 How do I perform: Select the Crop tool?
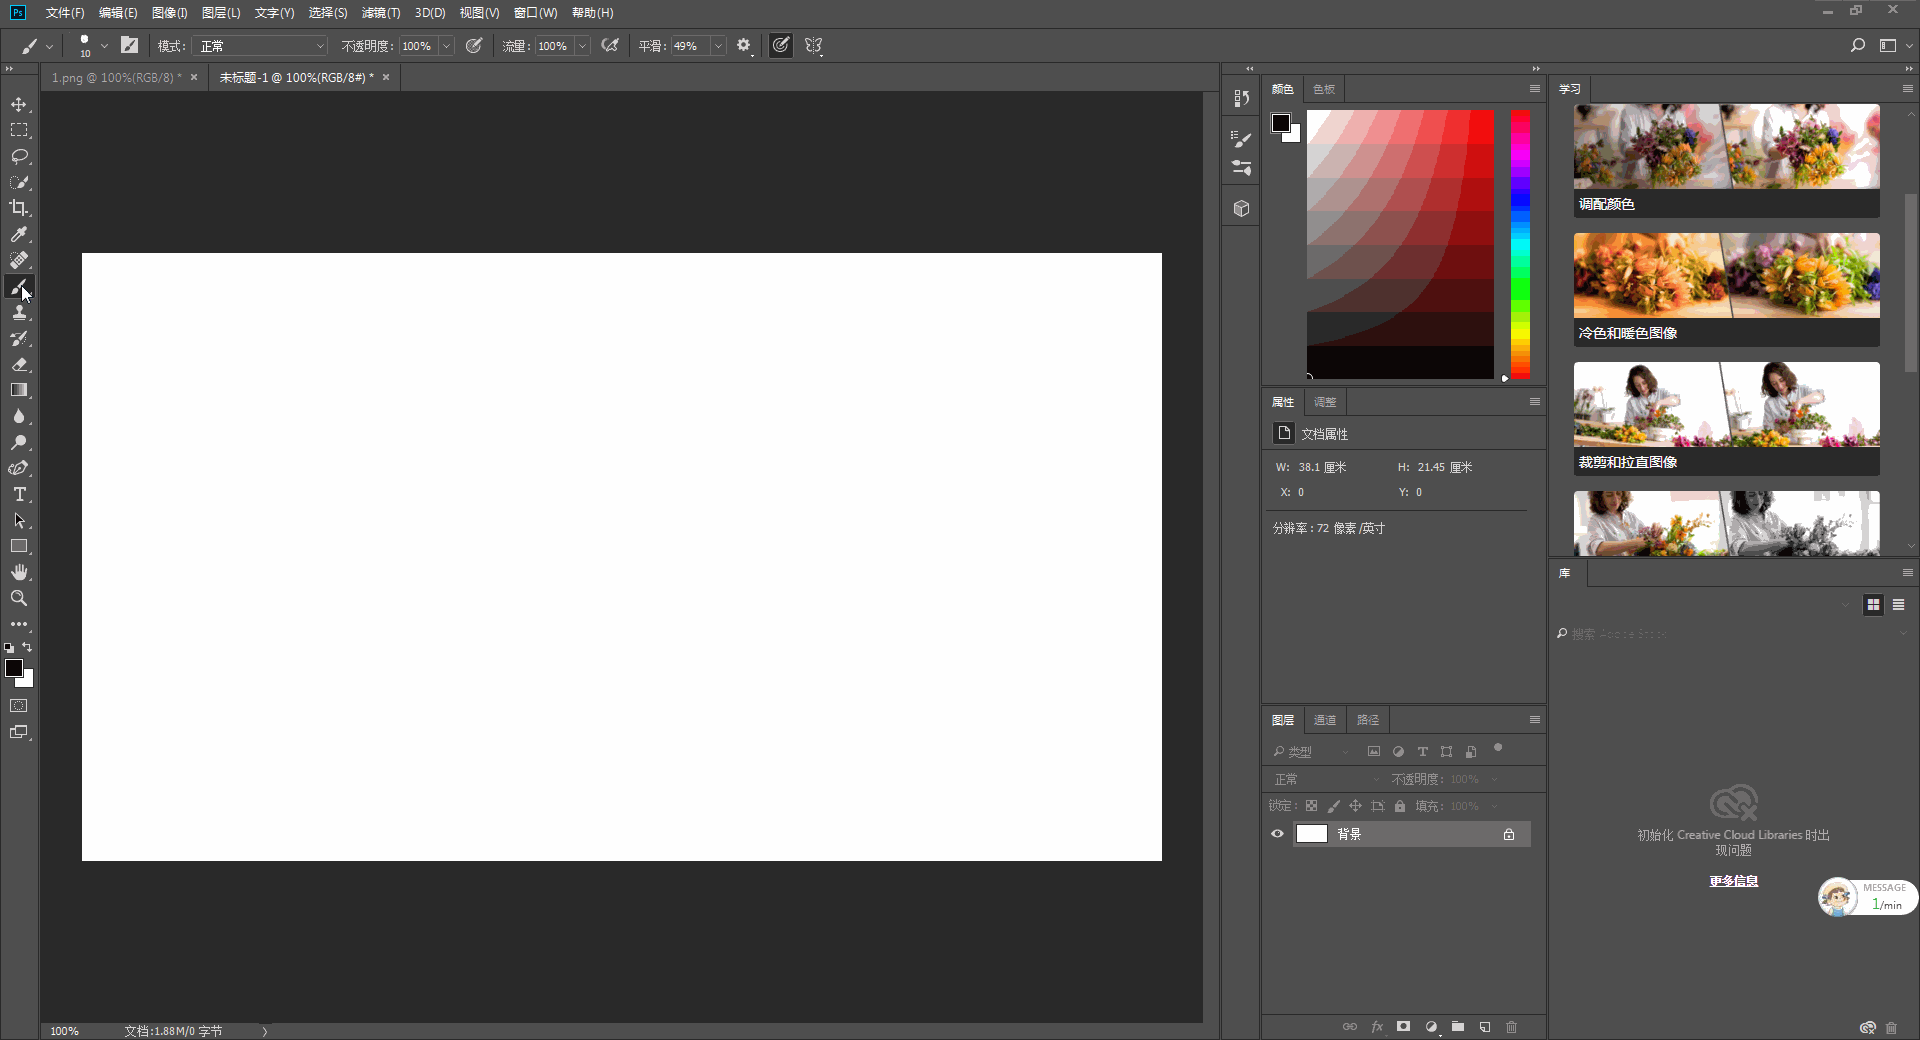(x=19, y=208)
